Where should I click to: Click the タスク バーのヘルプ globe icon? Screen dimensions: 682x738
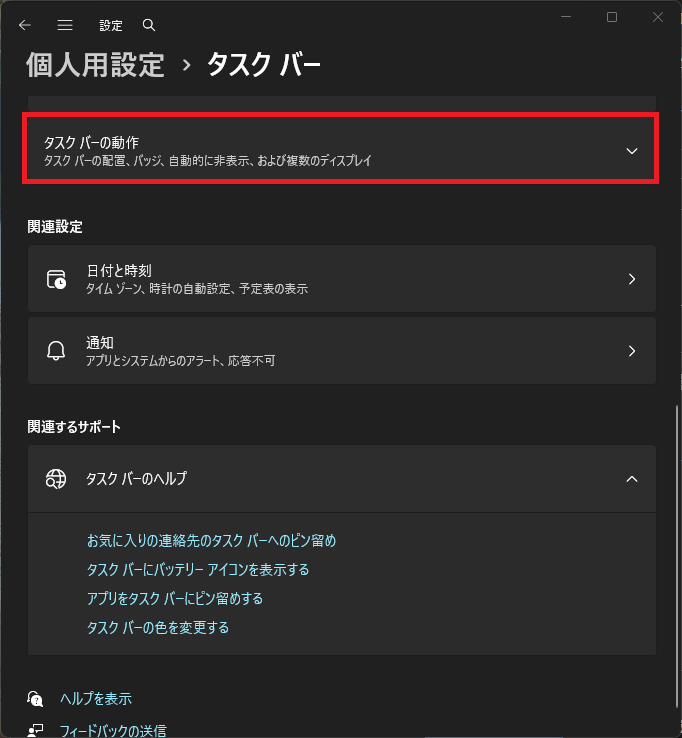56,479
